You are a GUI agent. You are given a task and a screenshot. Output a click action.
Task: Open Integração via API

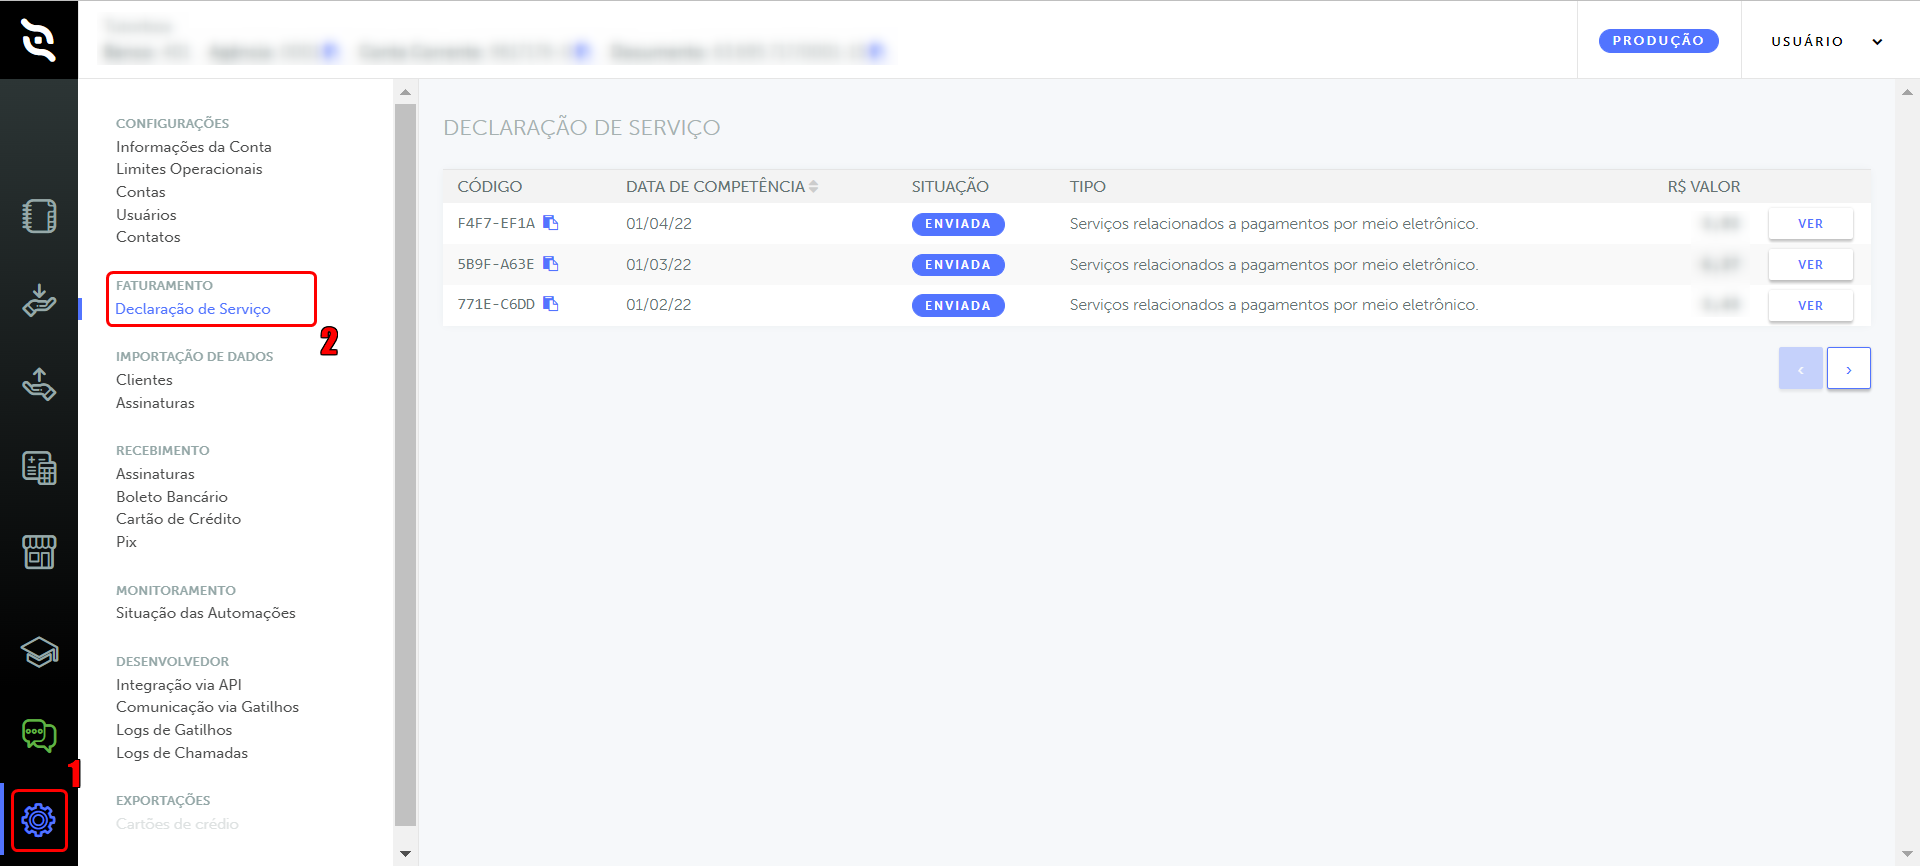(x=179, y=685)
